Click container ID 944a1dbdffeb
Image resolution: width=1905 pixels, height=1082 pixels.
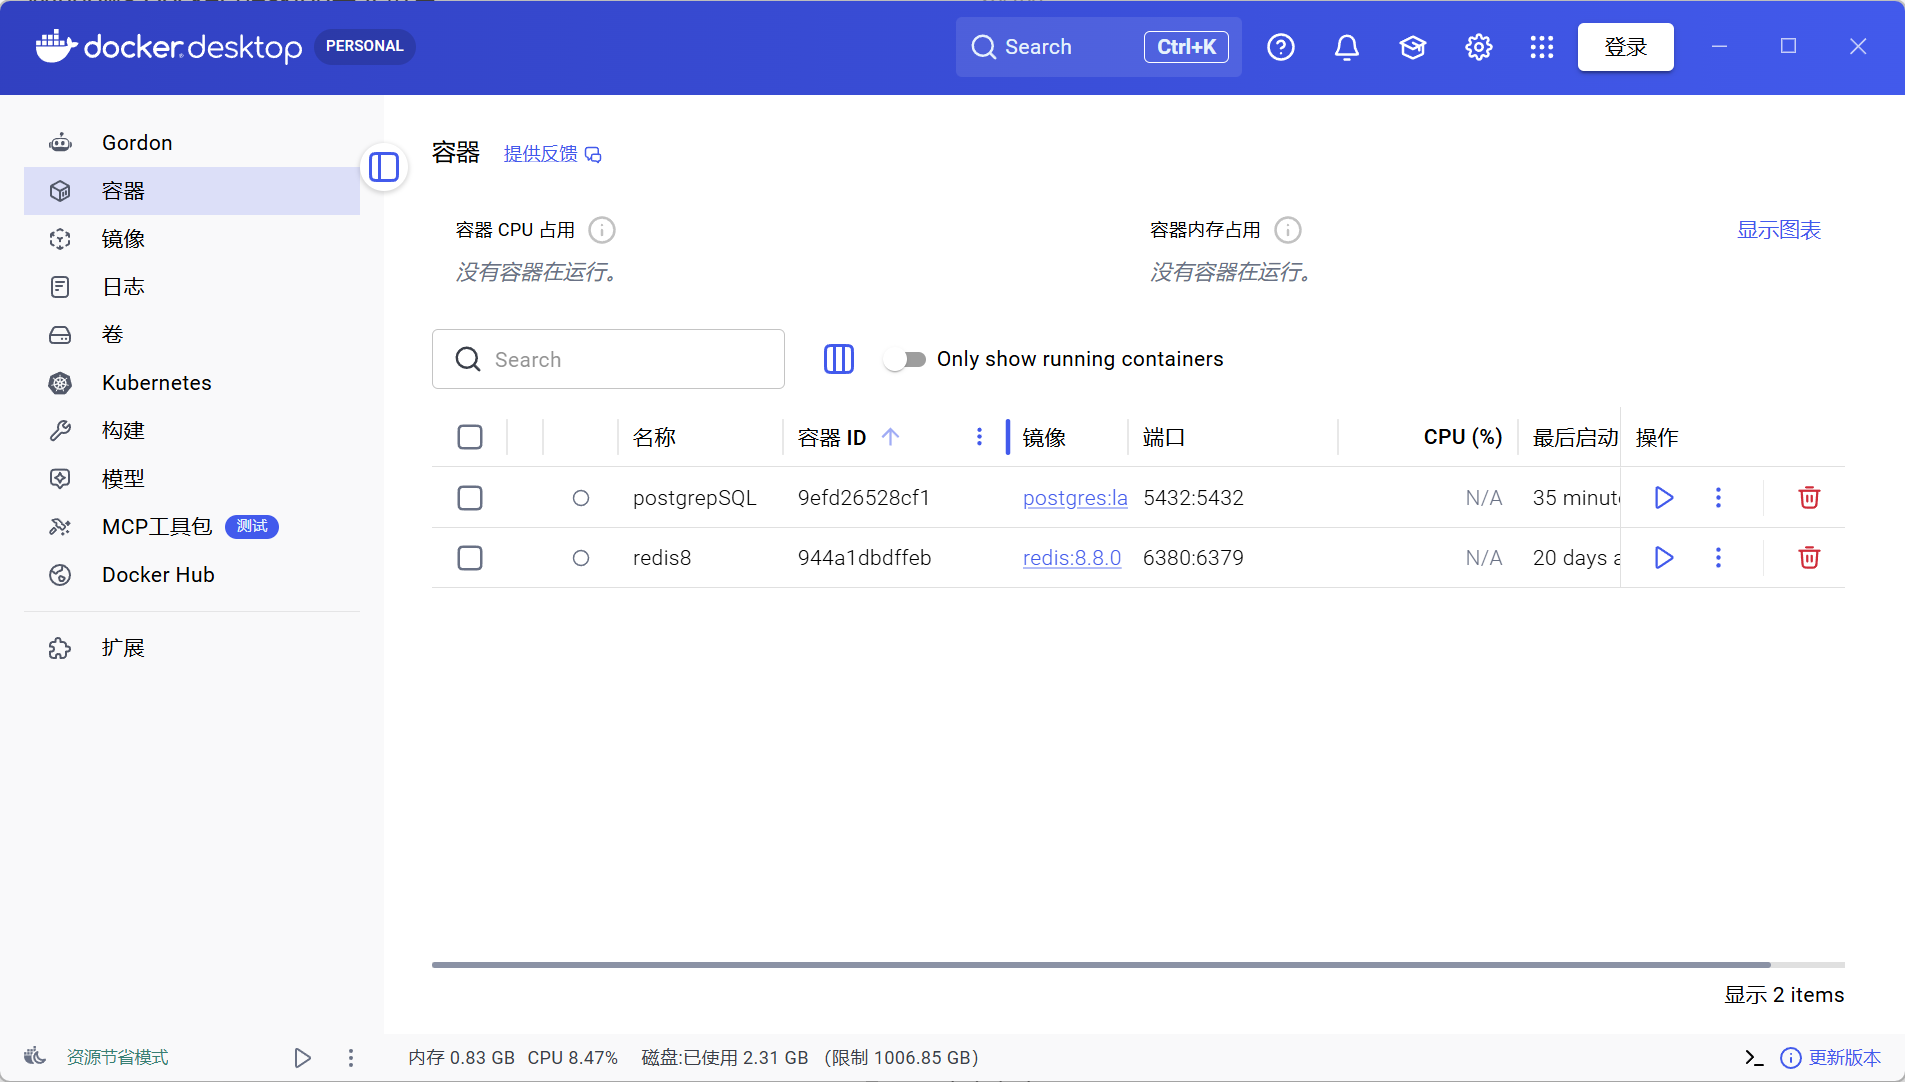[864, 558]
